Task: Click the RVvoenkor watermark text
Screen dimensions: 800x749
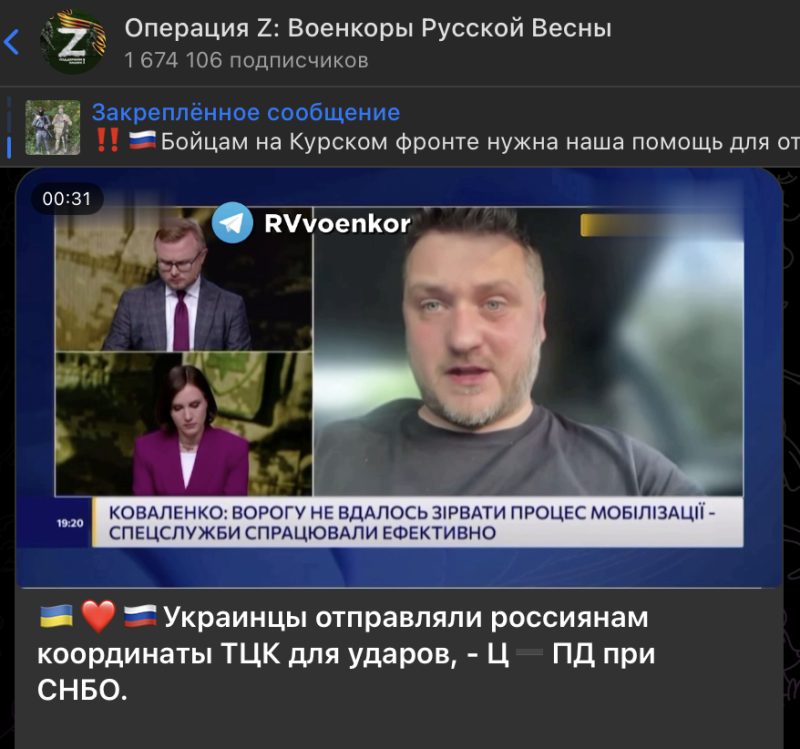Action: click(x=337, y=223)
